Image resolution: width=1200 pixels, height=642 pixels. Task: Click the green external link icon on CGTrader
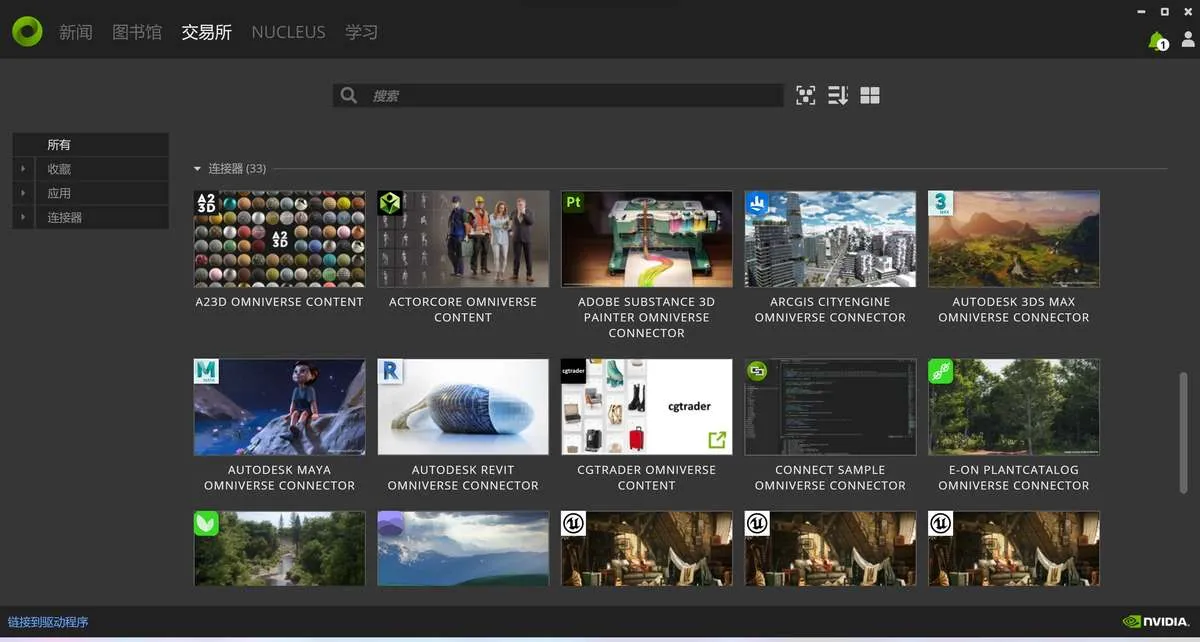tap(716, 439)
